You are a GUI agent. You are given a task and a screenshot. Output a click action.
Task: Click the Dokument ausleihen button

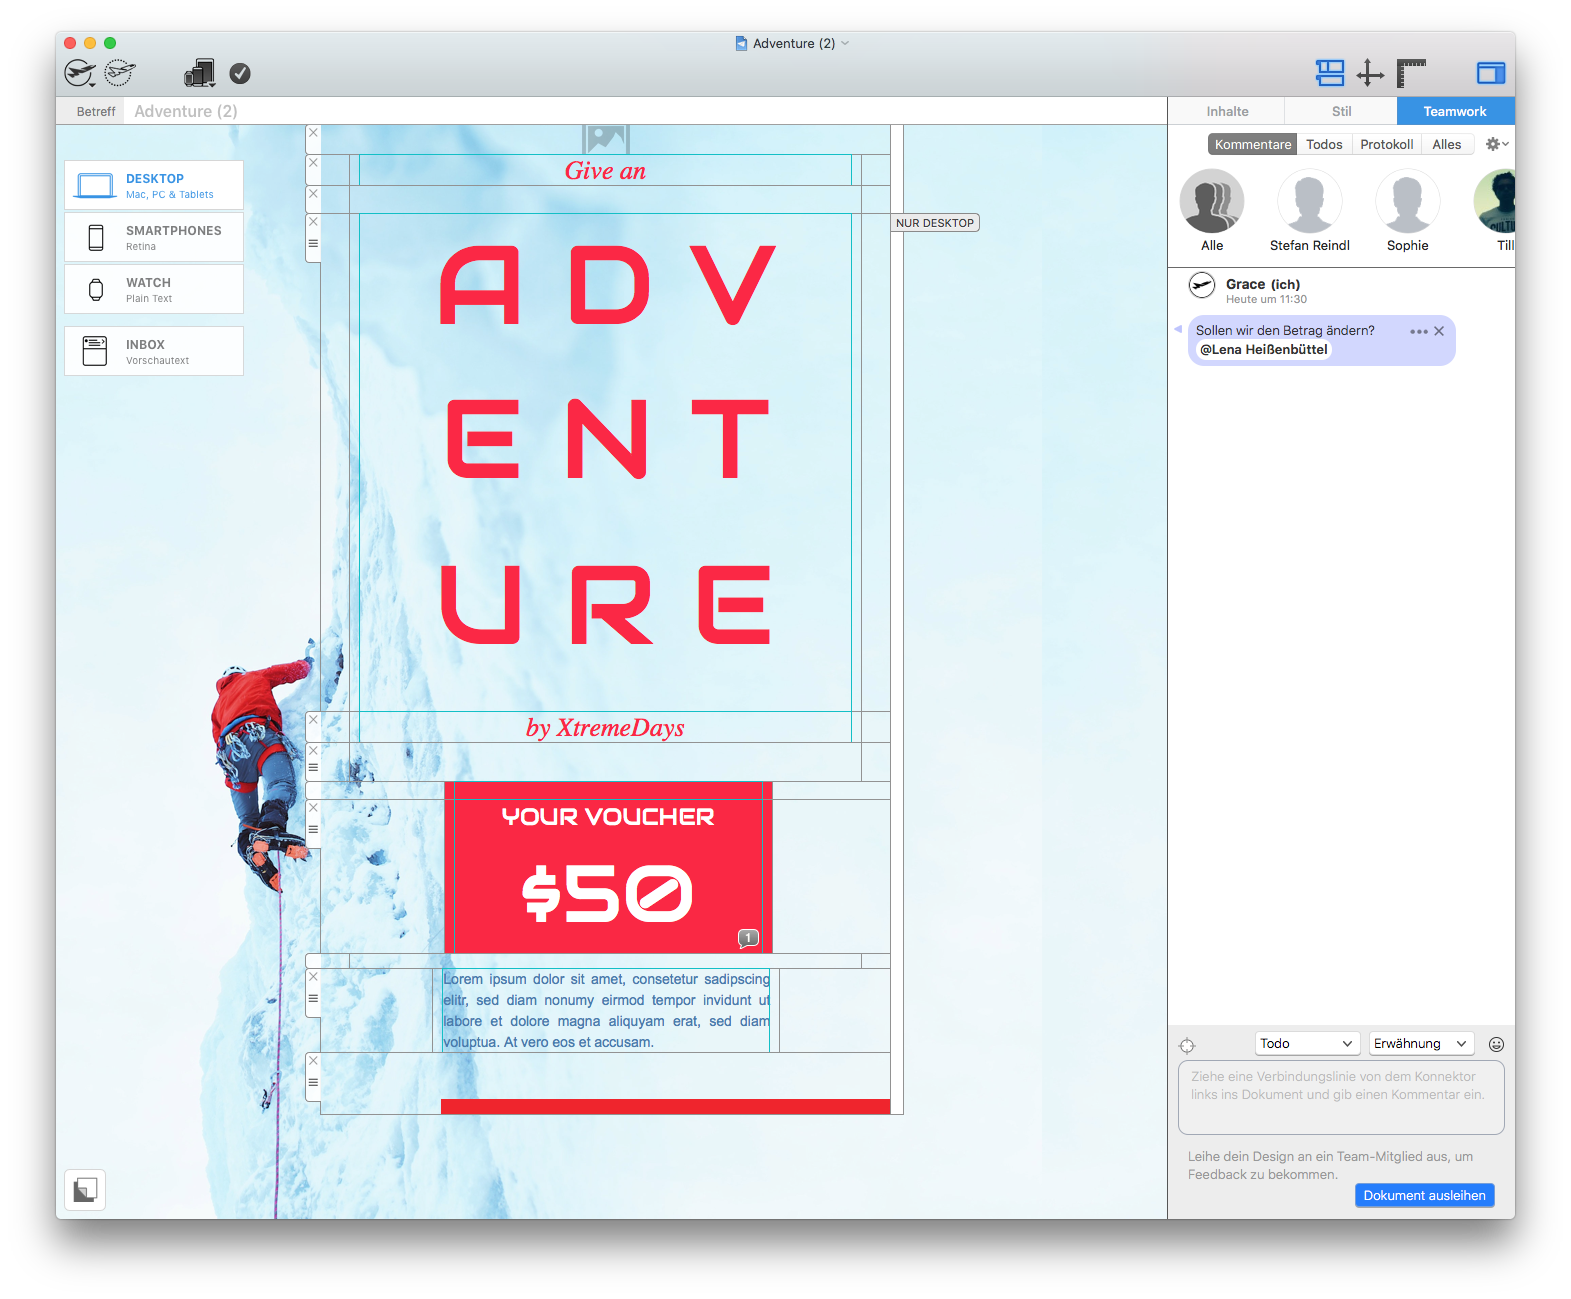1424,1195
